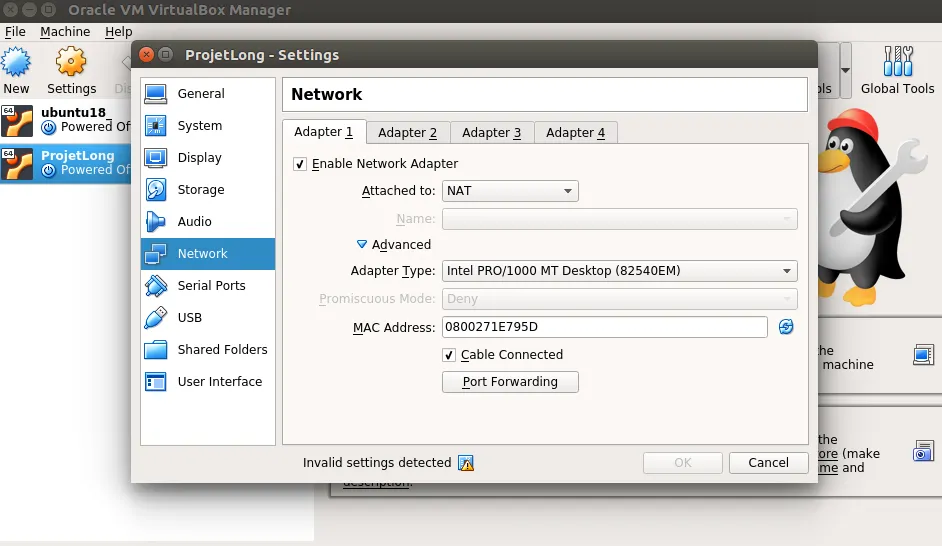Click New in the VirtualBox Manager toolbar
This screenshot has width=942, height=546.
(x=16, y=71)
